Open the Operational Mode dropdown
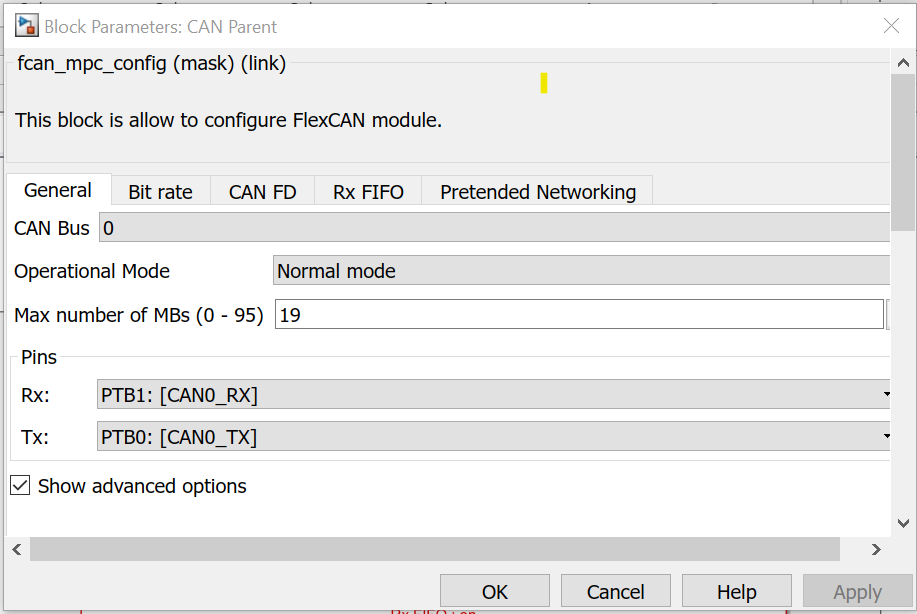The width and height of the screenshot is (917, 614). [x=581, y=271]
